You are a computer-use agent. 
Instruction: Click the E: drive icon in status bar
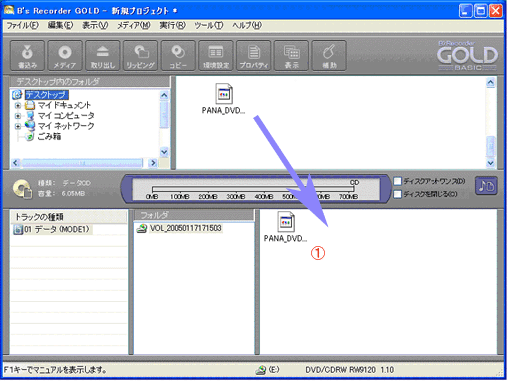261,370
